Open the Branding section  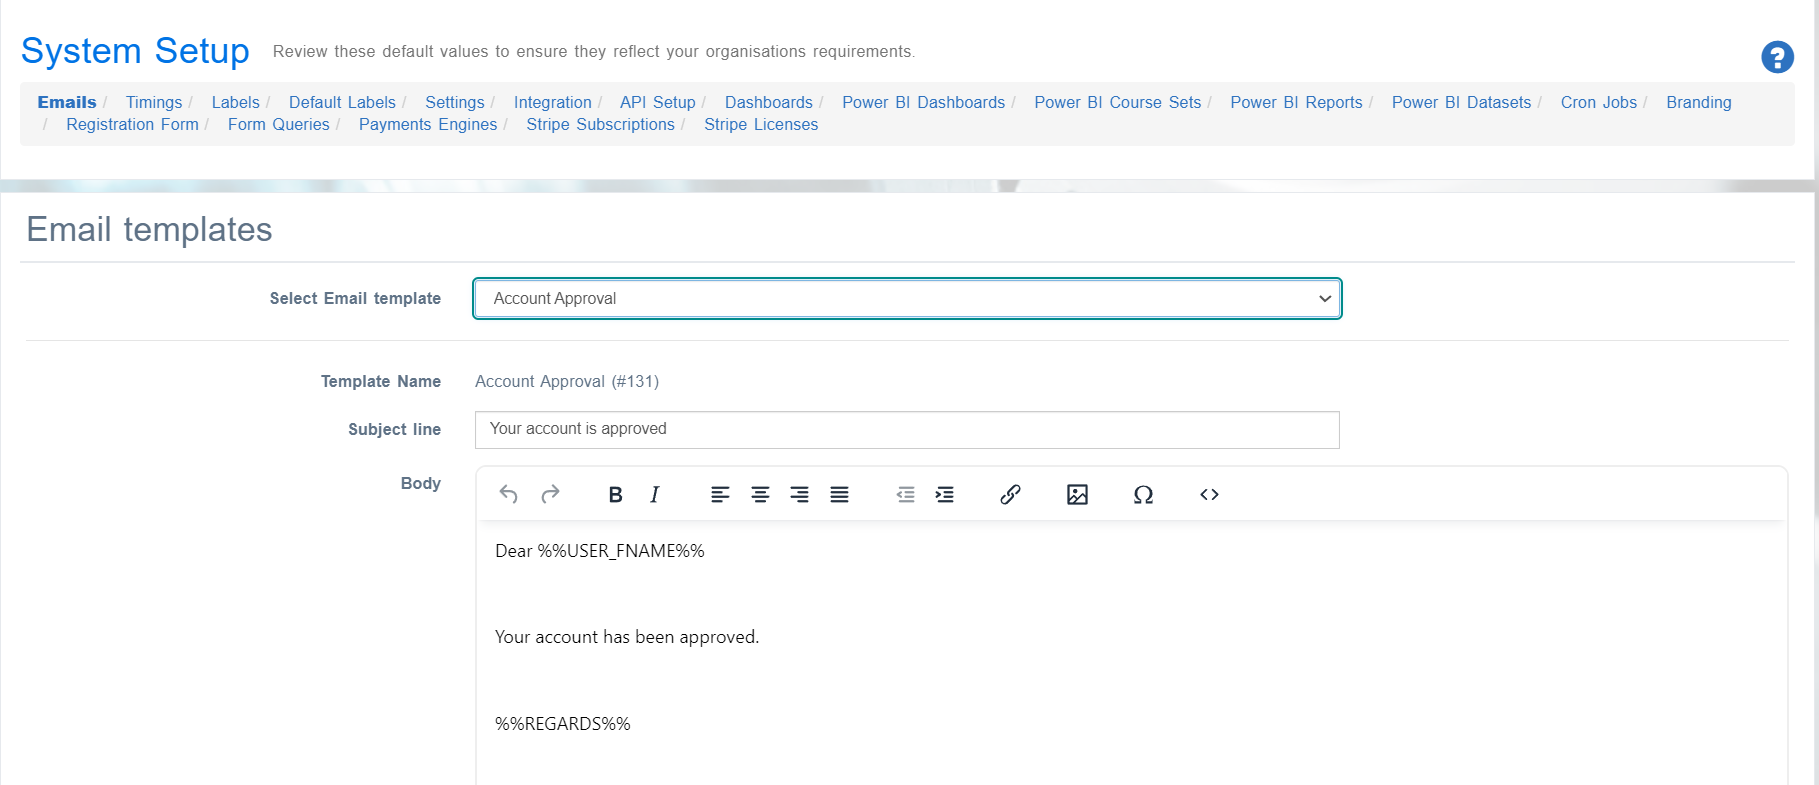[x=1698, y=102]
